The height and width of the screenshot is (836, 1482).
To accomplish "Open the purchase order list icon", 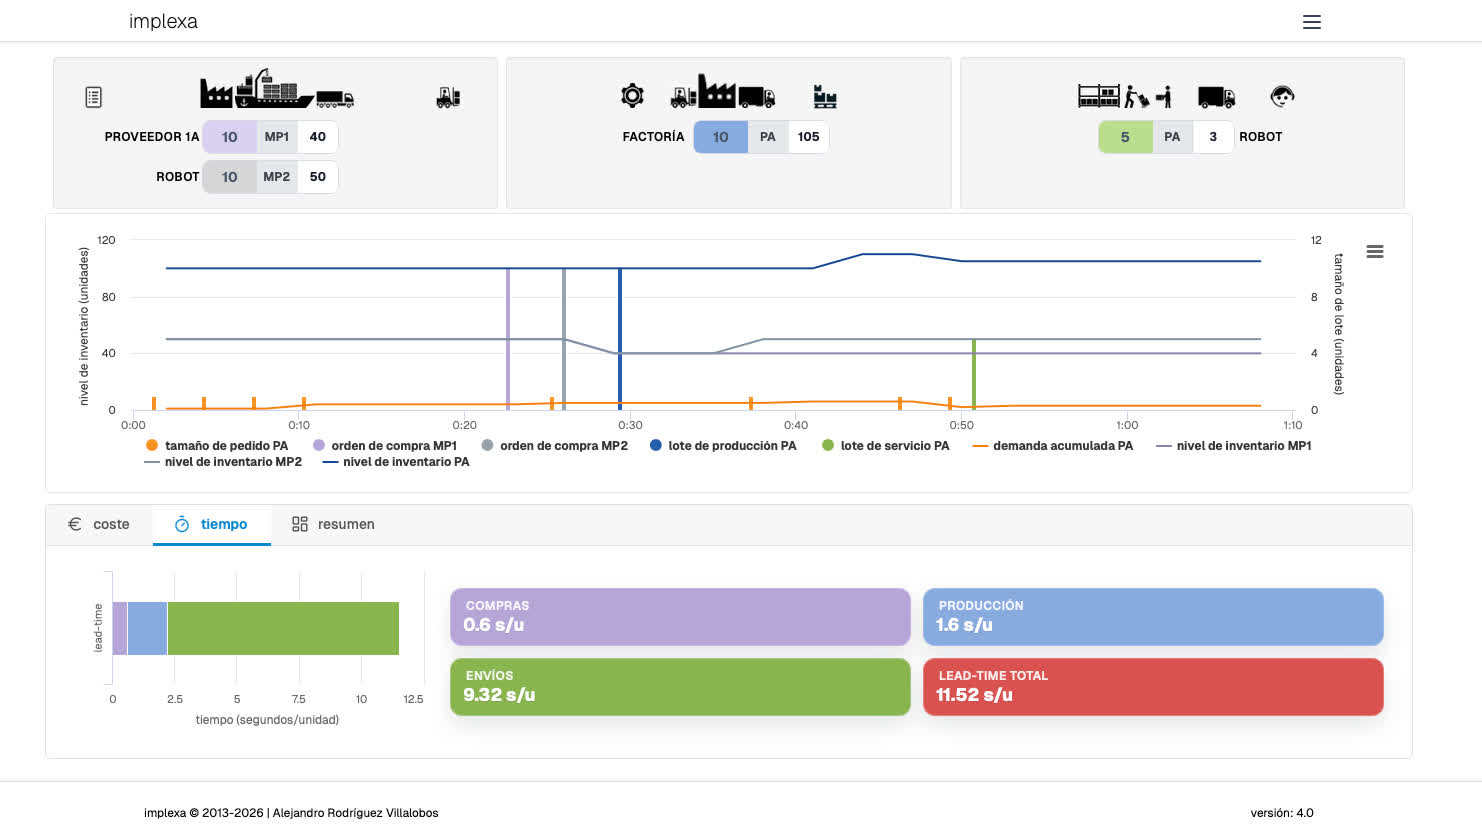I will (93, 97).
